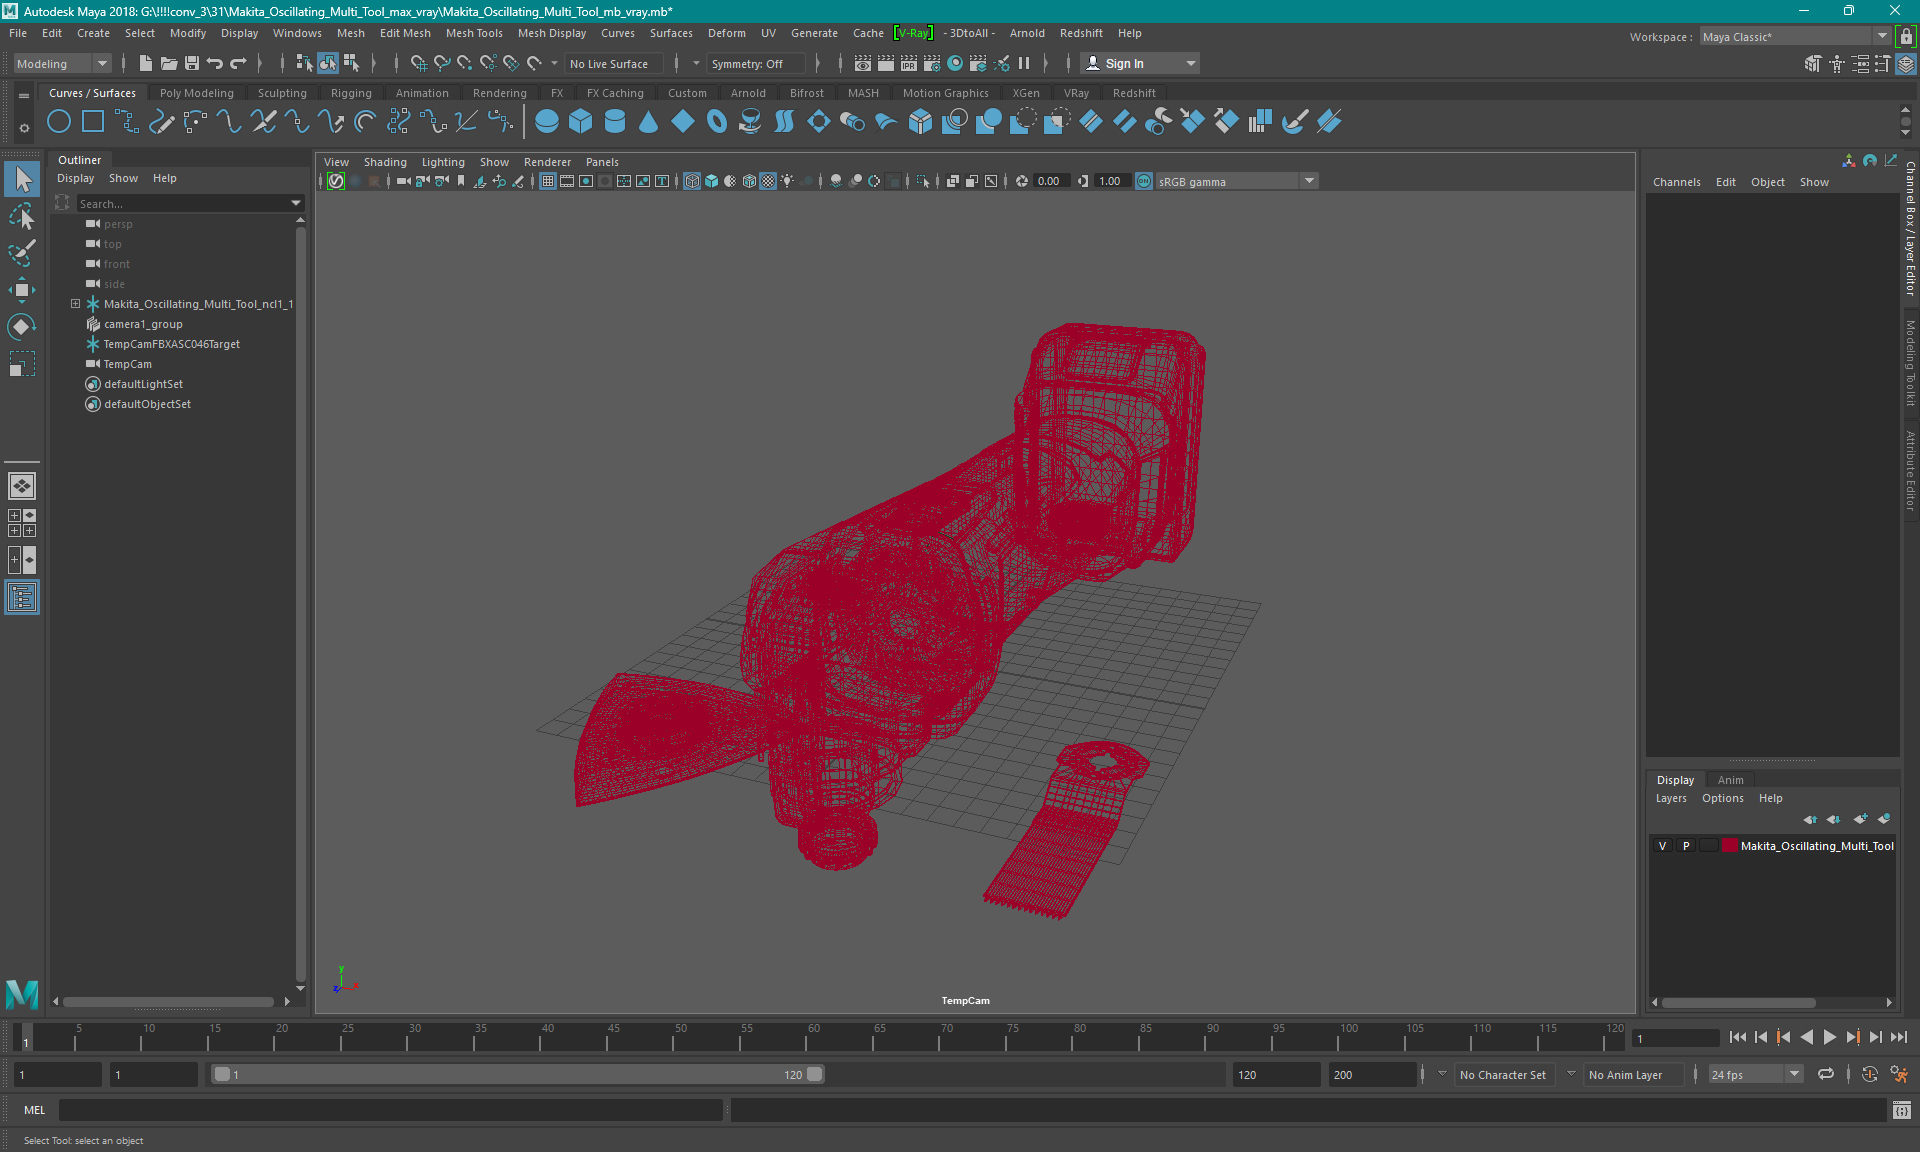Select the Move tool in toolbox
1920x1152 pixels.
(21, 290)
